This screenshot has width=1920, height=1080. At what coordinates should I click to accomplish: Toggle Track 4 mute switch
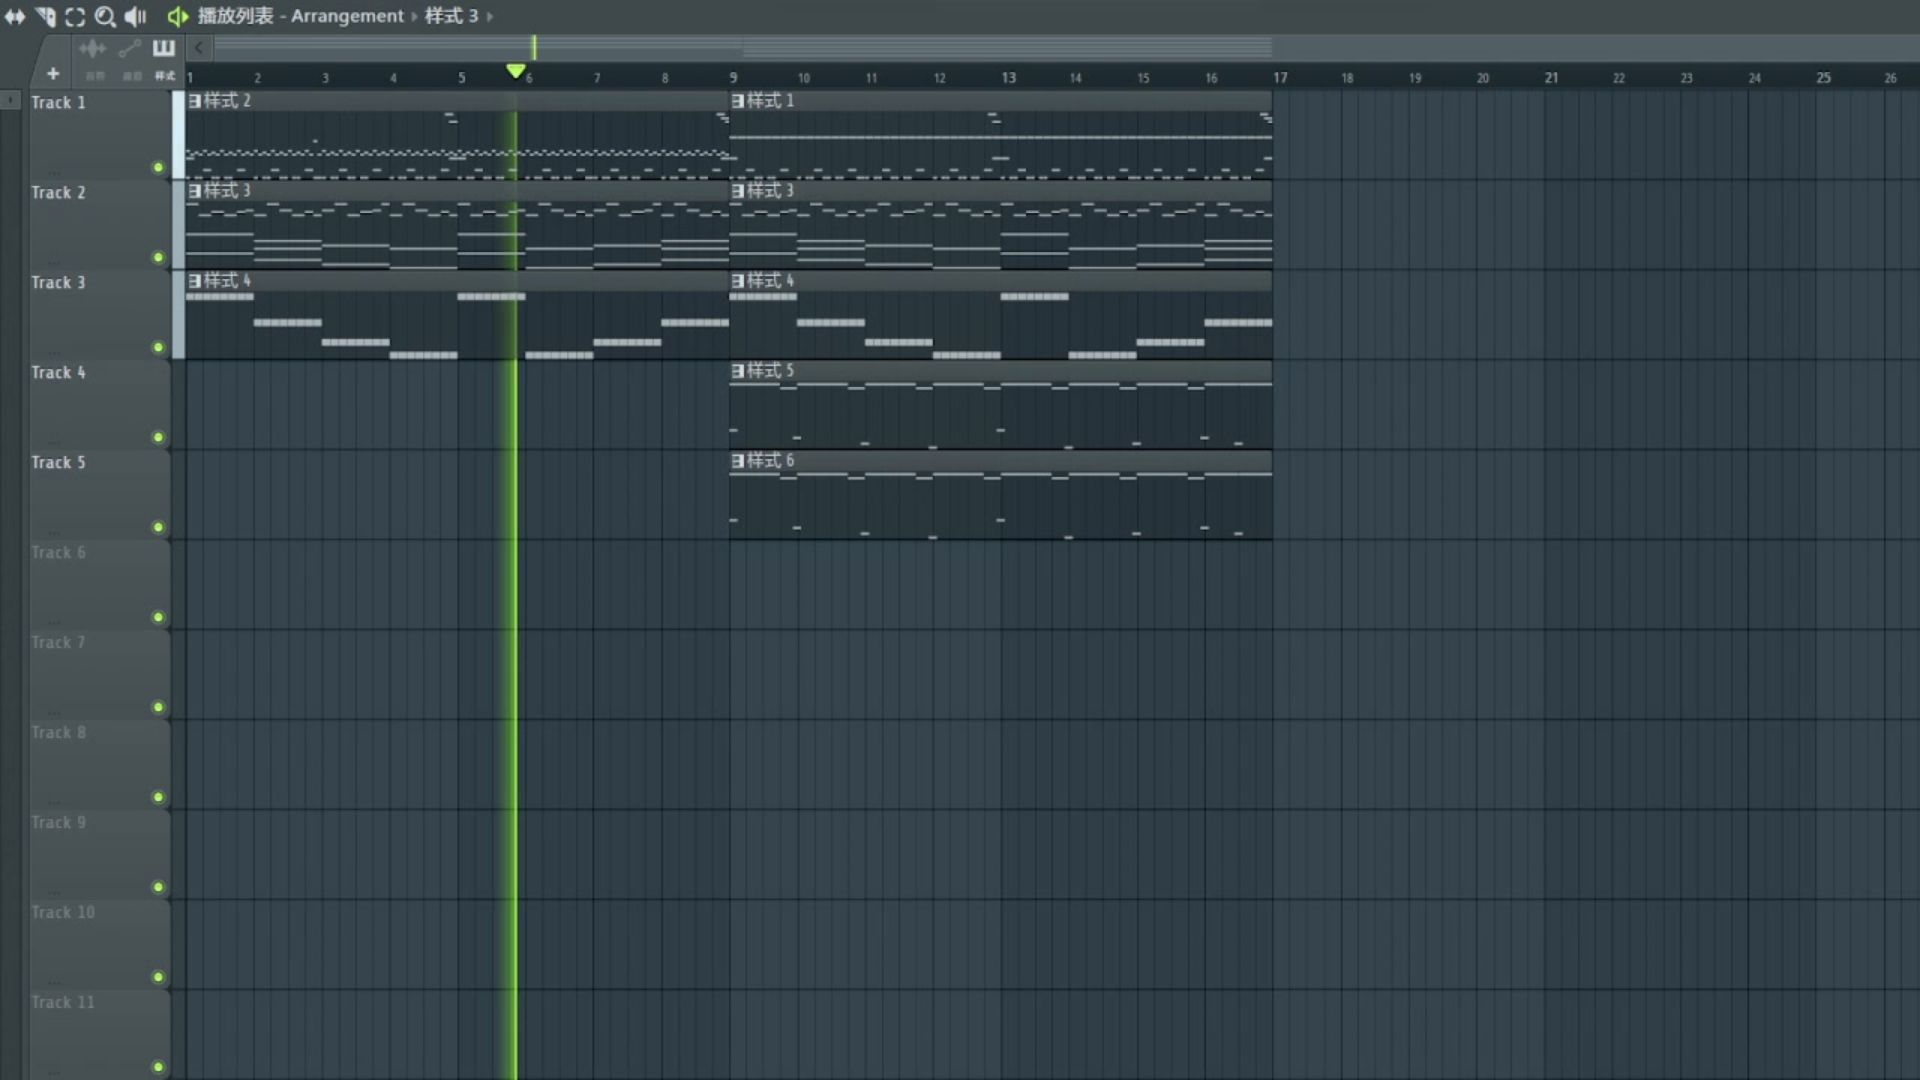(158, 437)
